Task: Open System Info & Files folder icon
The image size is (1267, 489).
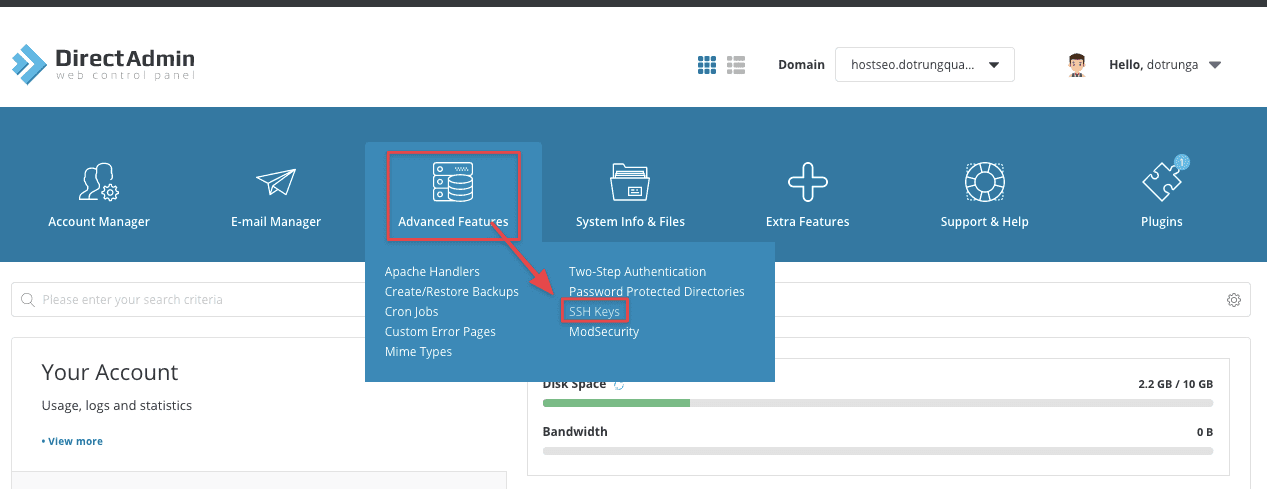Action: [x=630, y=182]
